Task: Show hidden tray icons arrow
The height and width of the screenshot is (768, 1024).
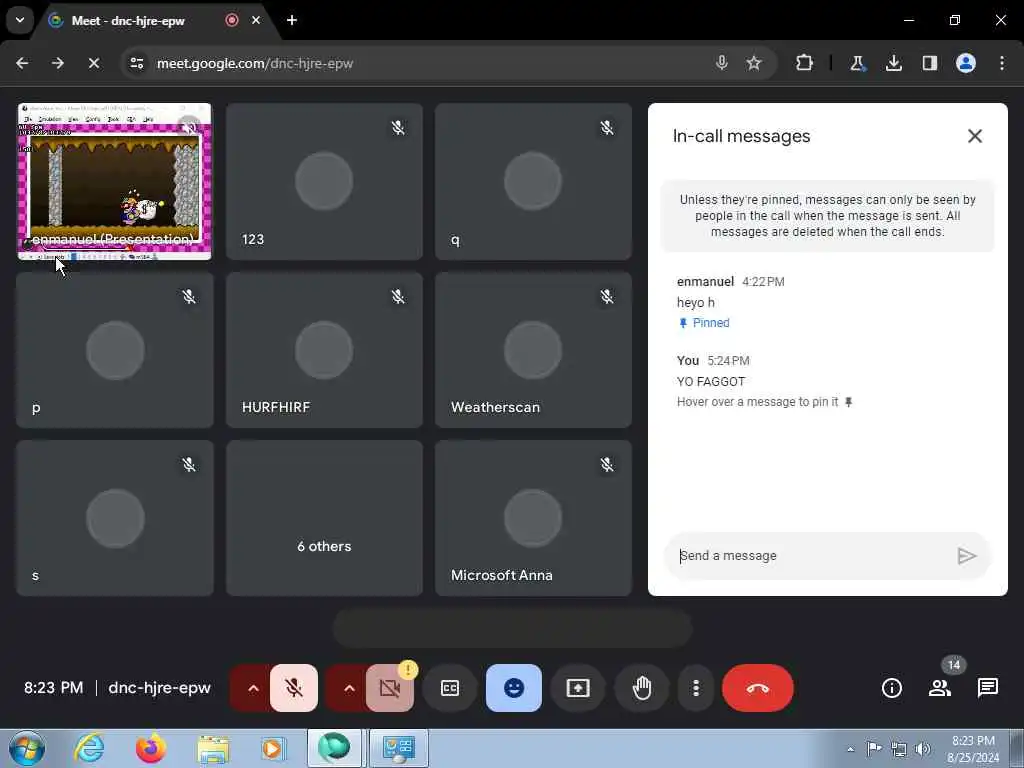Action: point(850,749)
